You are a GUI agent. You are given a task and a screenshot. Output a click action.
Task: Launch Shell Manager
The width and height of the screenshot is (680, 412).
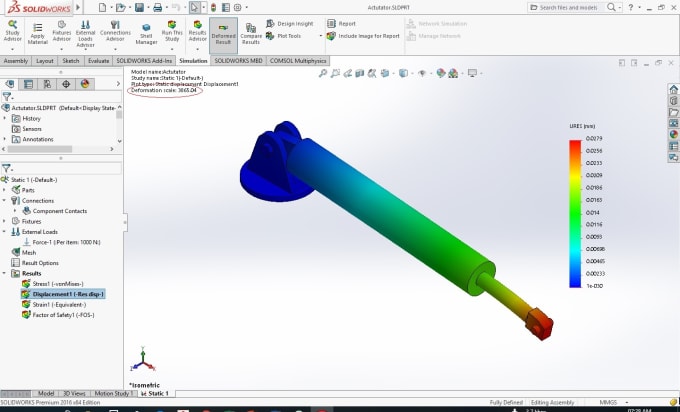tap(146, 34)
